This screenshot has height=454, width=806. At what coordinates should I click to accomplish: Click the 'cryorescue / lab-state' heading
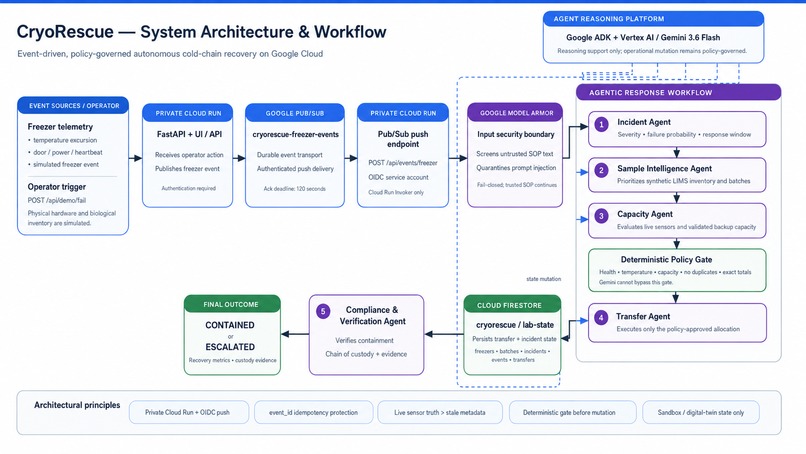click(x=515, y=325)
